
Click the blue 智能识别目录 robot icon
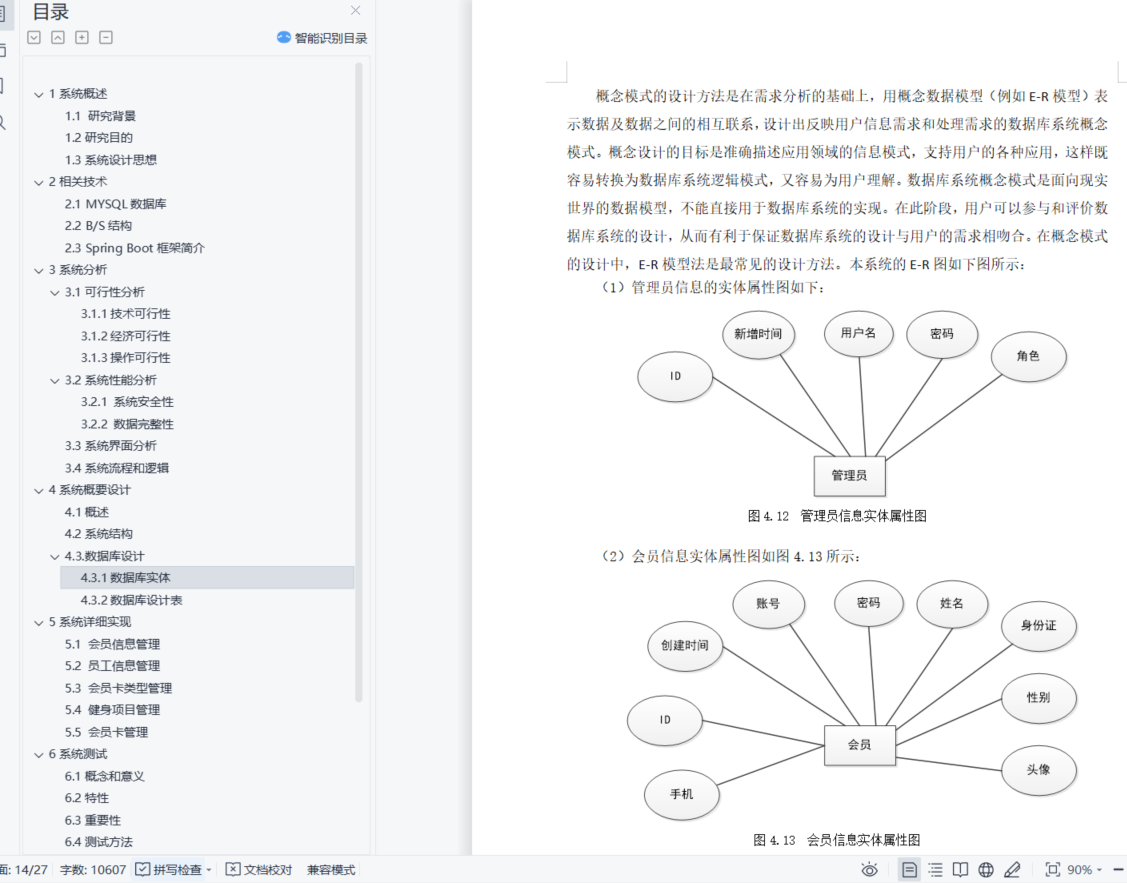click(x=284, y=37)
